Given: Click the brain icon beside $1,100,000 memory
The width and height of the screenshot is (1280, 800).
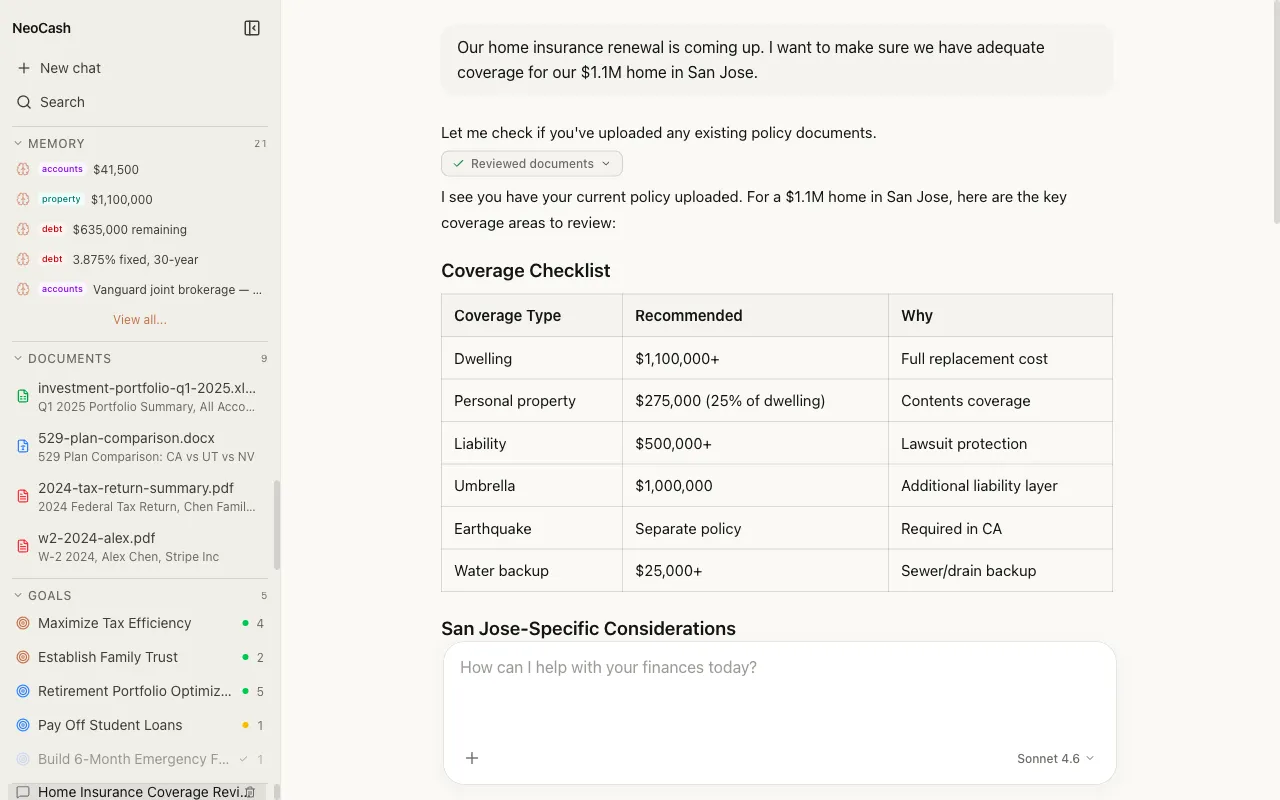Looking at the screenshot, I should [23, 199].
